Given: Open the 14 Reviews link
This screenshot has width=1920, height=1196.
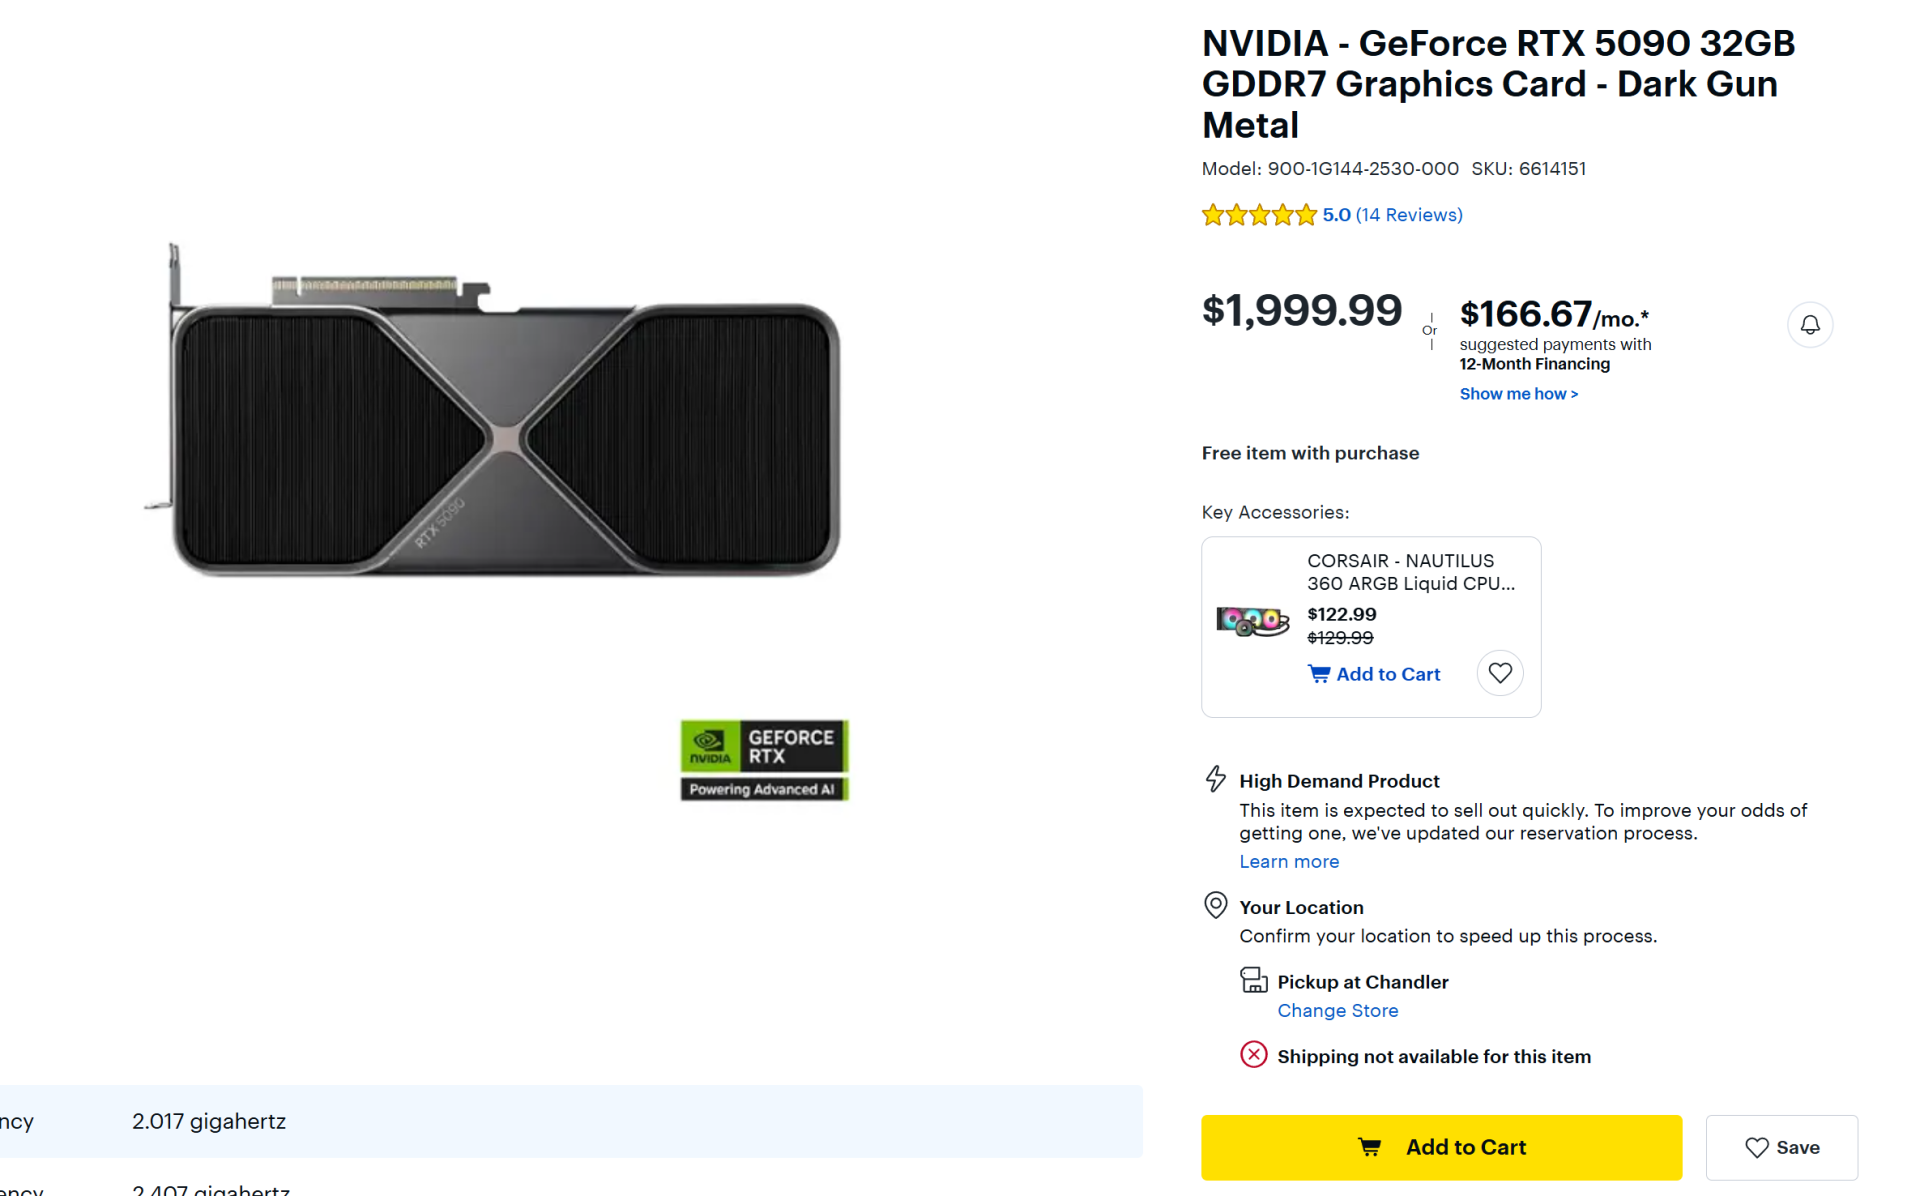Looking at the screenshot, I should pos(1408,215).
